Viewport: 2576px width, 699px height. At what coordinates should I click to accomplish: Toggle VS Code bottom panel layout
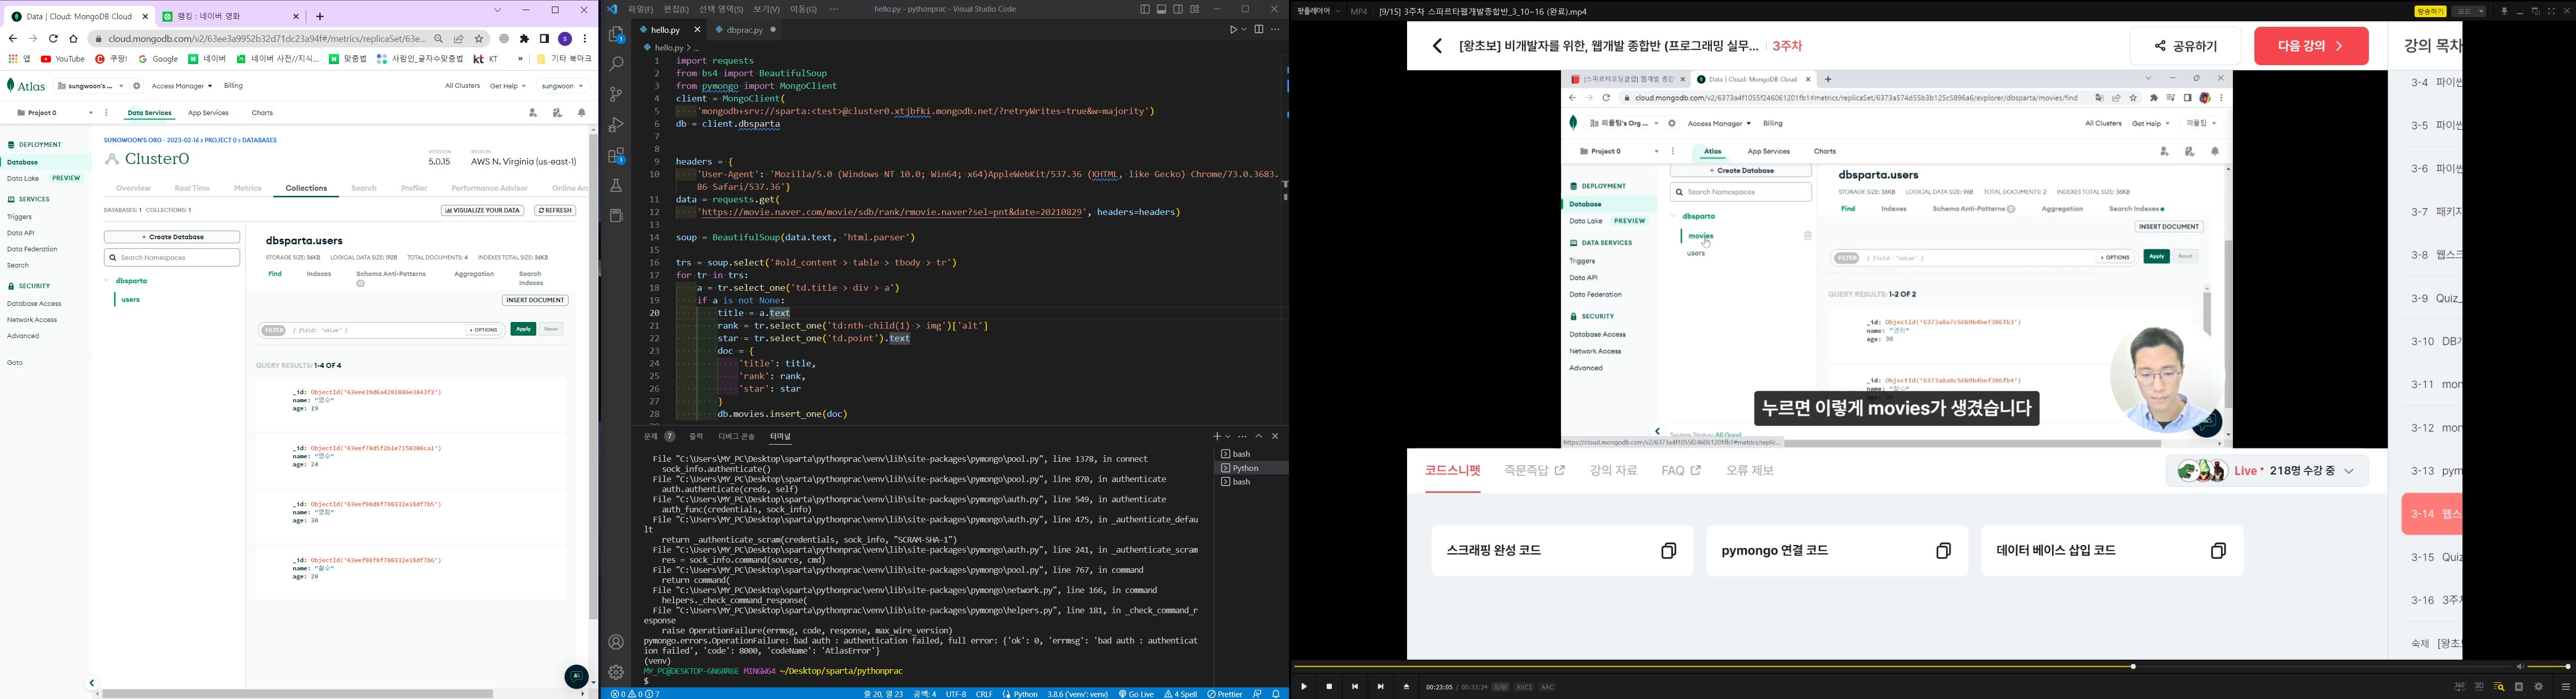coord(1162,10)
